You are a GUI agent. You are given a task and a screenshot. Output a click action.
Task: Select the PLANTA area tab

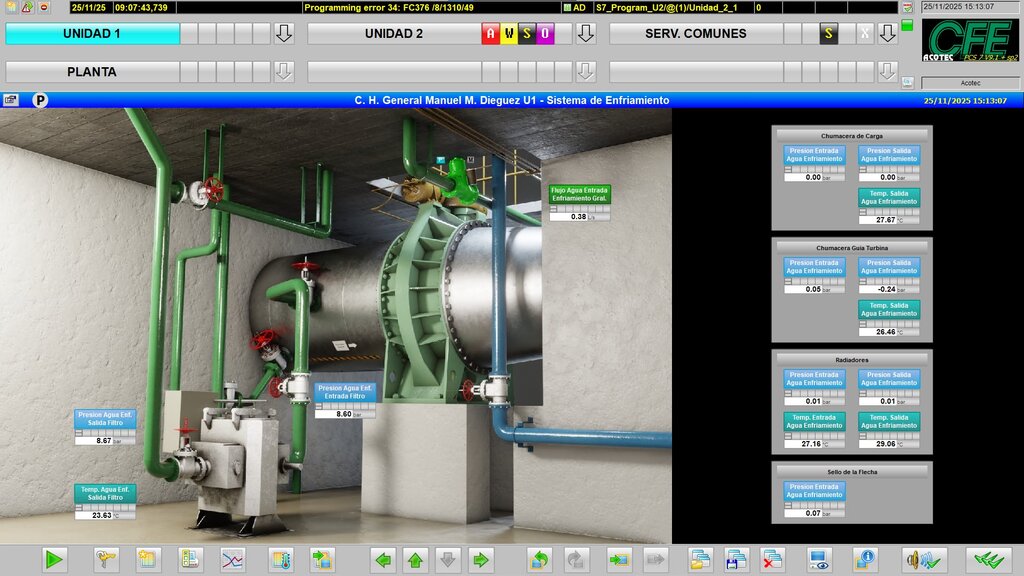(x=92, y=72)
